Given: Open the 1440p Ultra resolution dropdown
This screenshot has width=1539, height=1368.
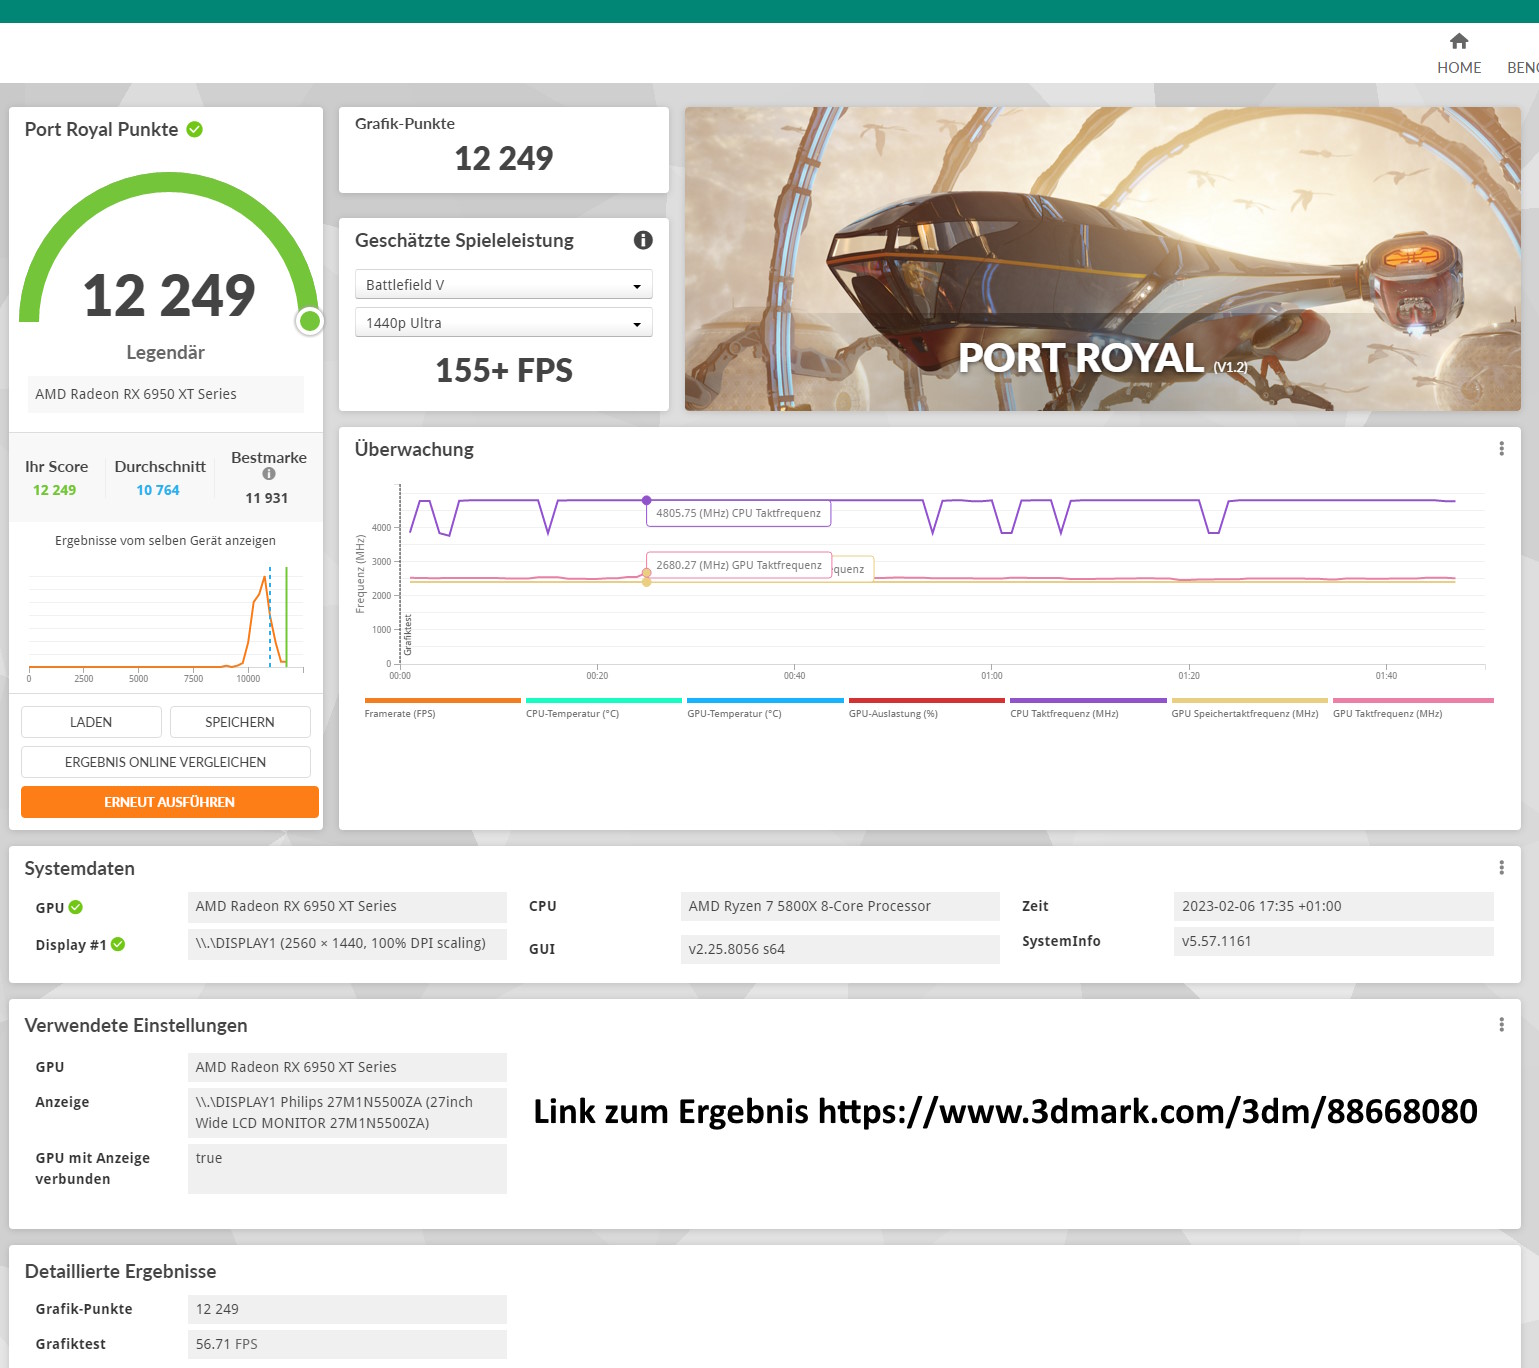Looking at the screenshot, I should [504, 323].
